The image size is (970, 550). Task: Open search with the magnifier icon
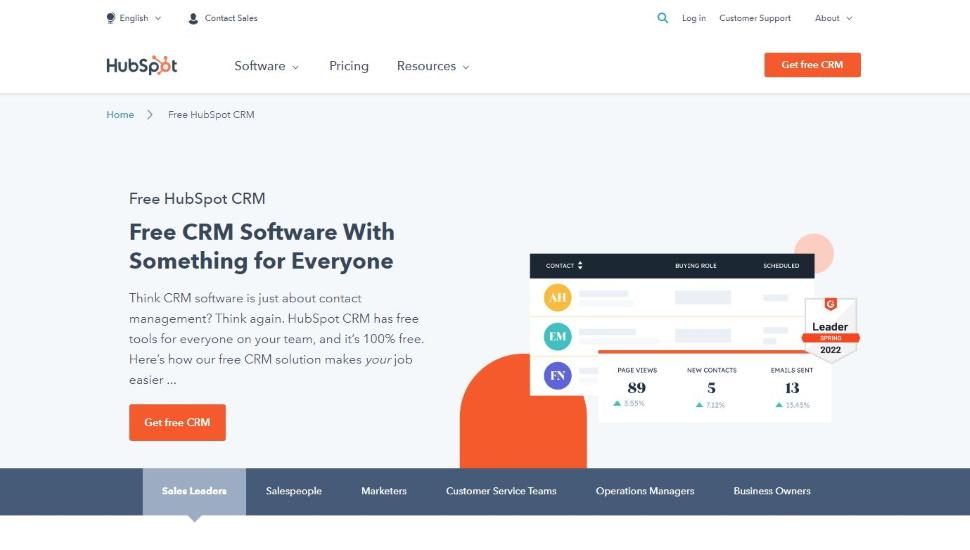coord(663,18)
